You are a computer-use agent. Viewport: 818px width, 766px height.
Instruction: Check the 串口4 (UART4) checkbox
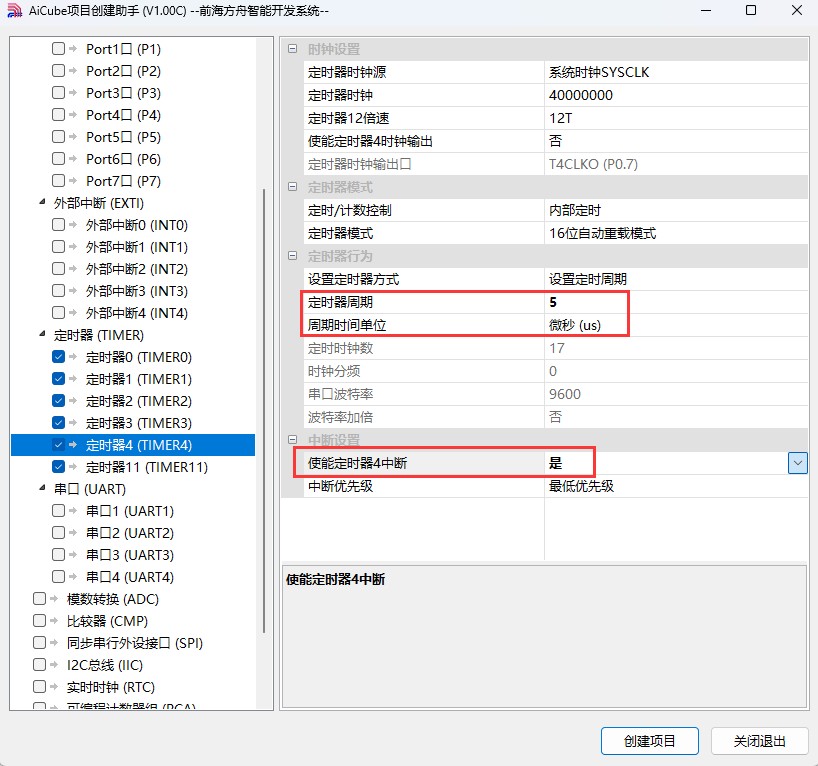click(58, 577)
